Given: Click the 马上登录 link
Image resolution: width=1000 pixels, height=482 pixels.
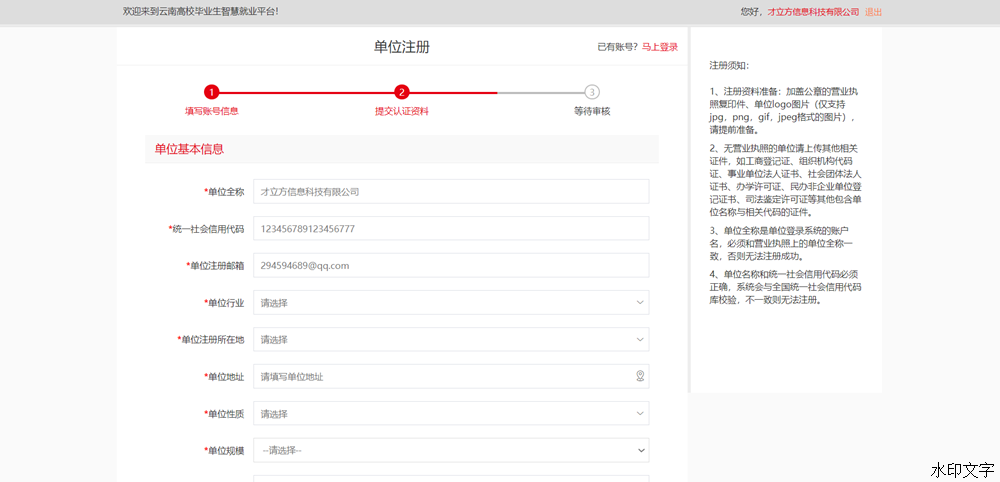Looking at the screenshot, I should click(x=659, y=47).
